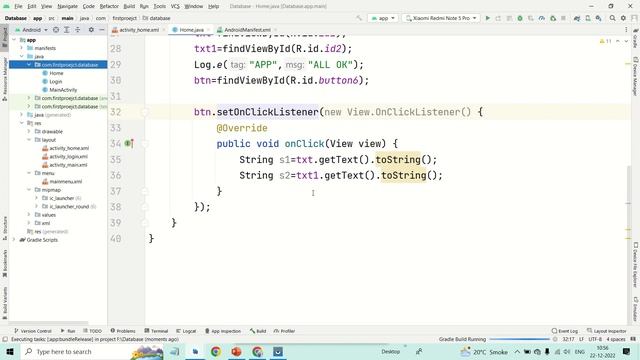Screen dimensions: 640x360
Task: Click the Search Everywhere magnifier icon
Action: click(x=613, y=18)
